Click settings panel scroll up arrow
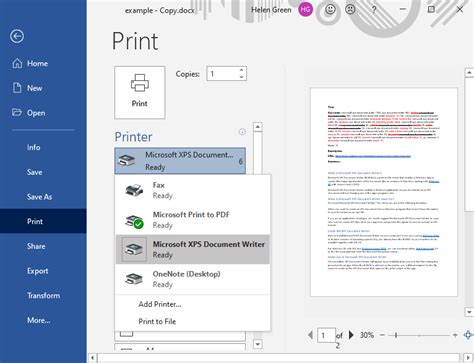 258,127
